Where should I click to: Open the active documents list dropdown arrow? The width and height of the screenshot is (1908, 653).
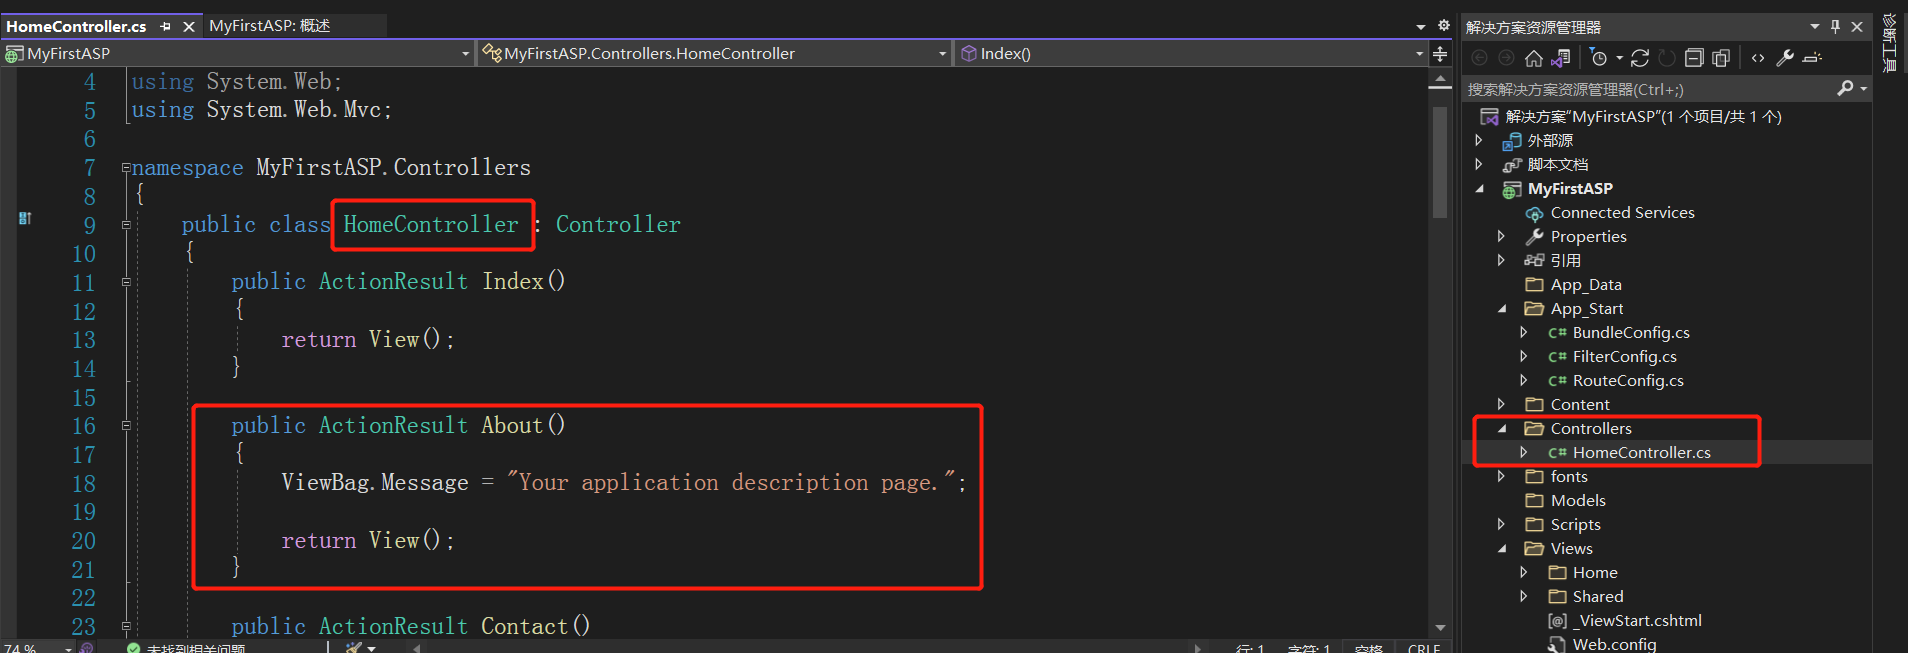point(1420,26)
